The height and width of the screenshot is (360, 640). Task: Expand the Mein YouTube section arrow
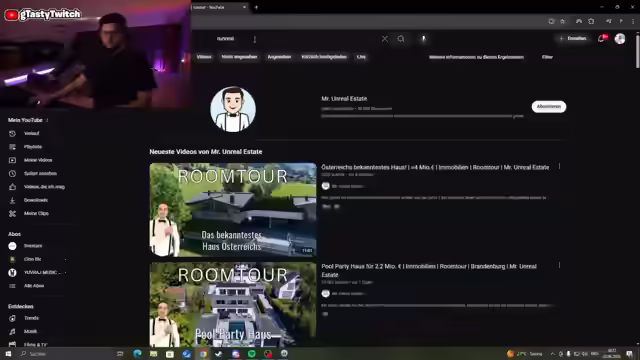[47, 120]
